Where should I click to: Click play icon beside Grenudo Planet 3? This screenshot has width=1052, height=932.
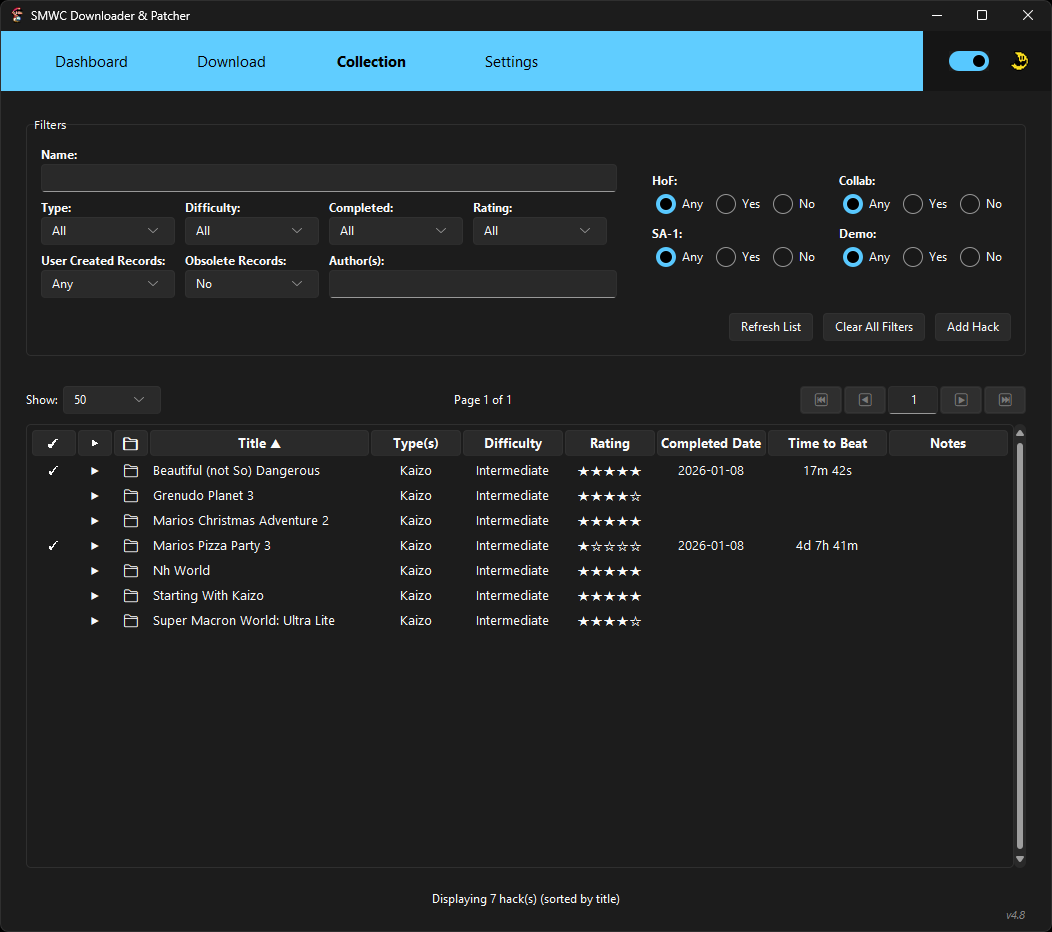click(93, 495)
